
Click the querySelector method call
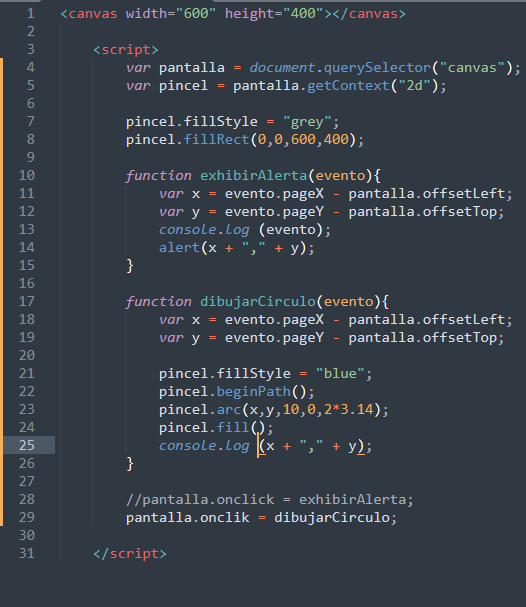[x=377, y=68]
